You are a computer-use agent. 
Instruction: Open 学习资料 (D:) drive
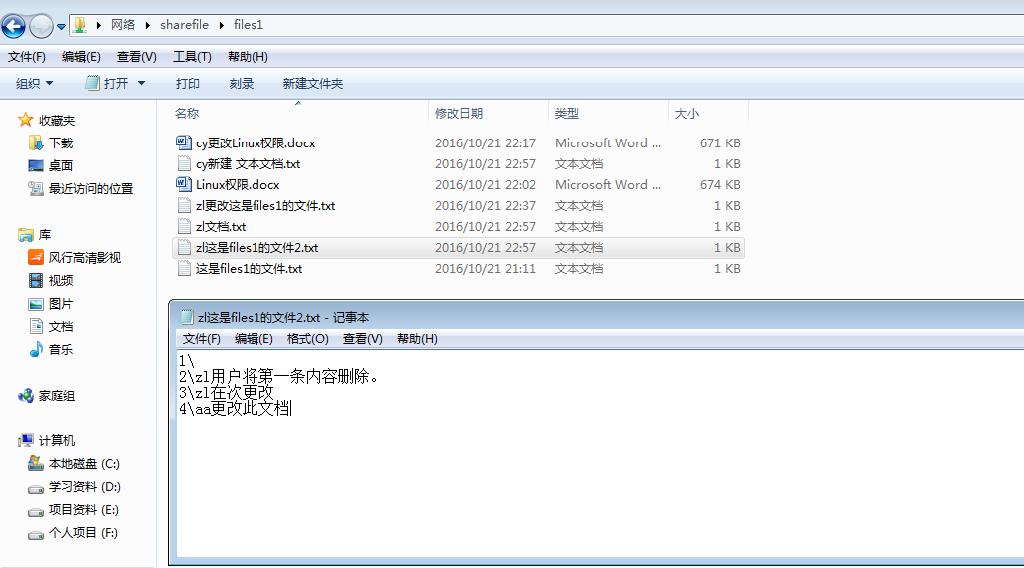85,486
